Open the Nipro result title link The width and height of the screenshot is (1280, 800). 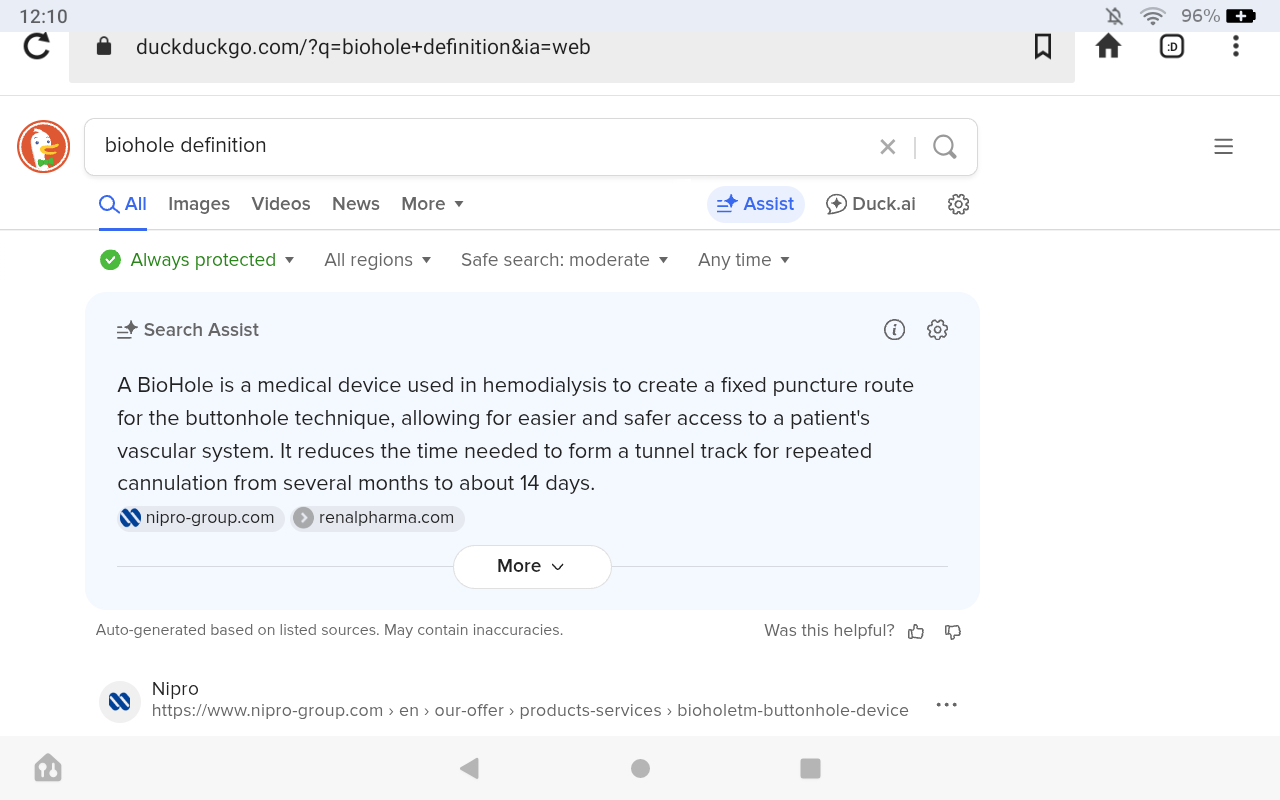(x=175, y=689)
